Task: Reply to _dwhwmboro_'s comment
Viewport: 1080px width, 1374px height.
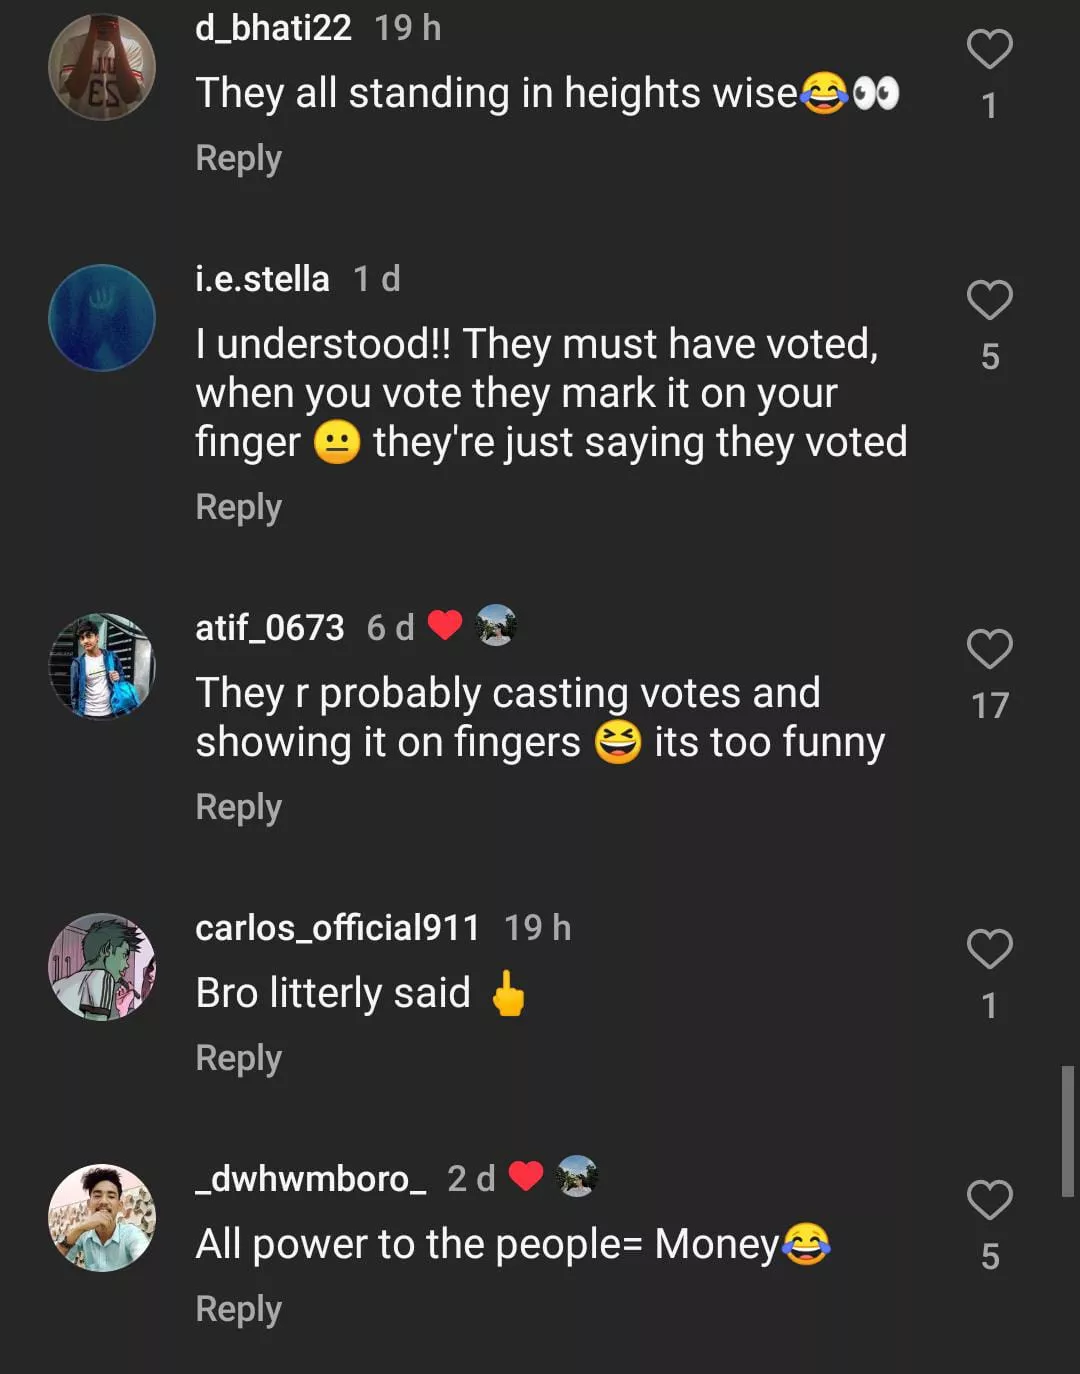Action: coord(238,1309)
